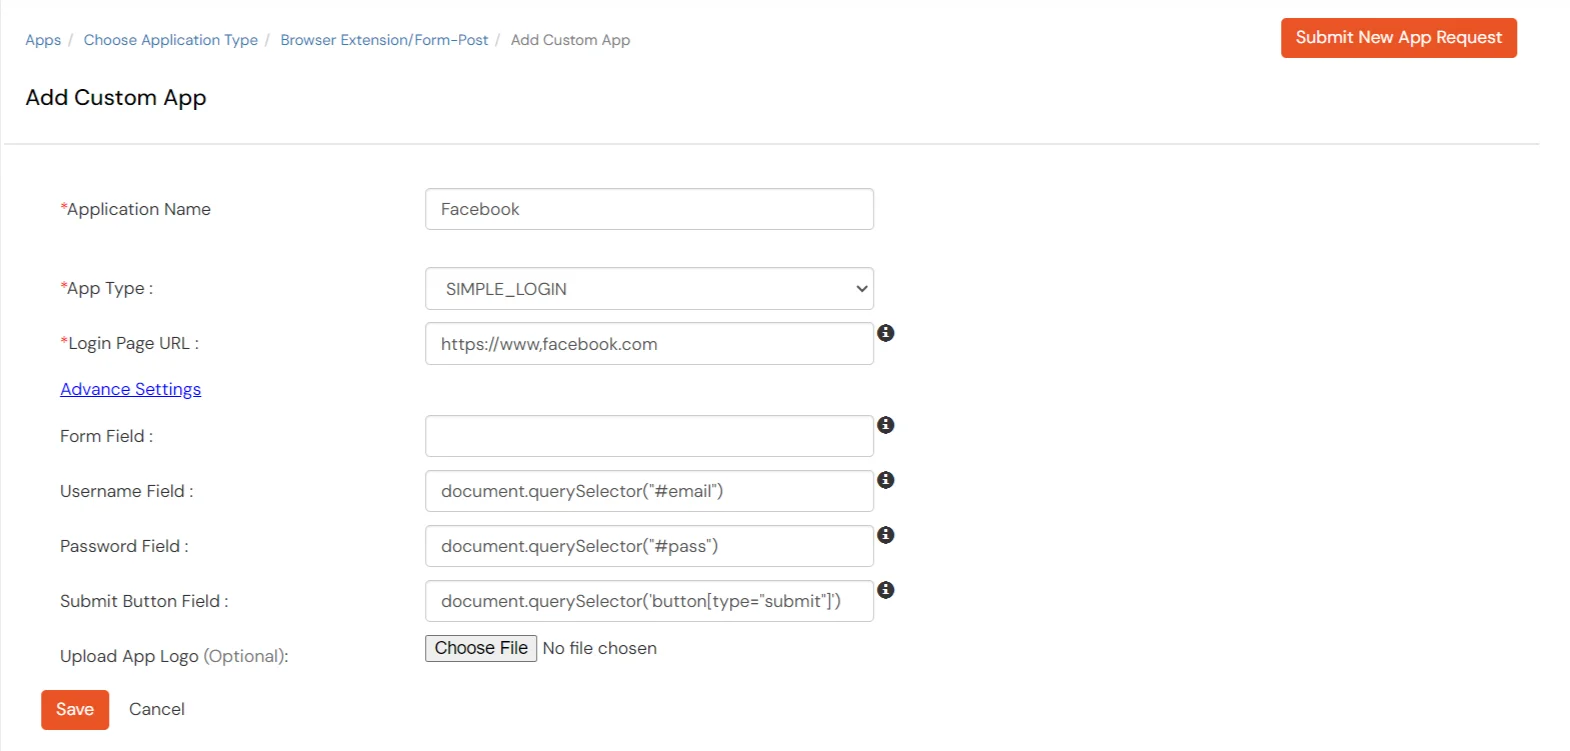Click Choose File for app logo

tap(481, 648)
